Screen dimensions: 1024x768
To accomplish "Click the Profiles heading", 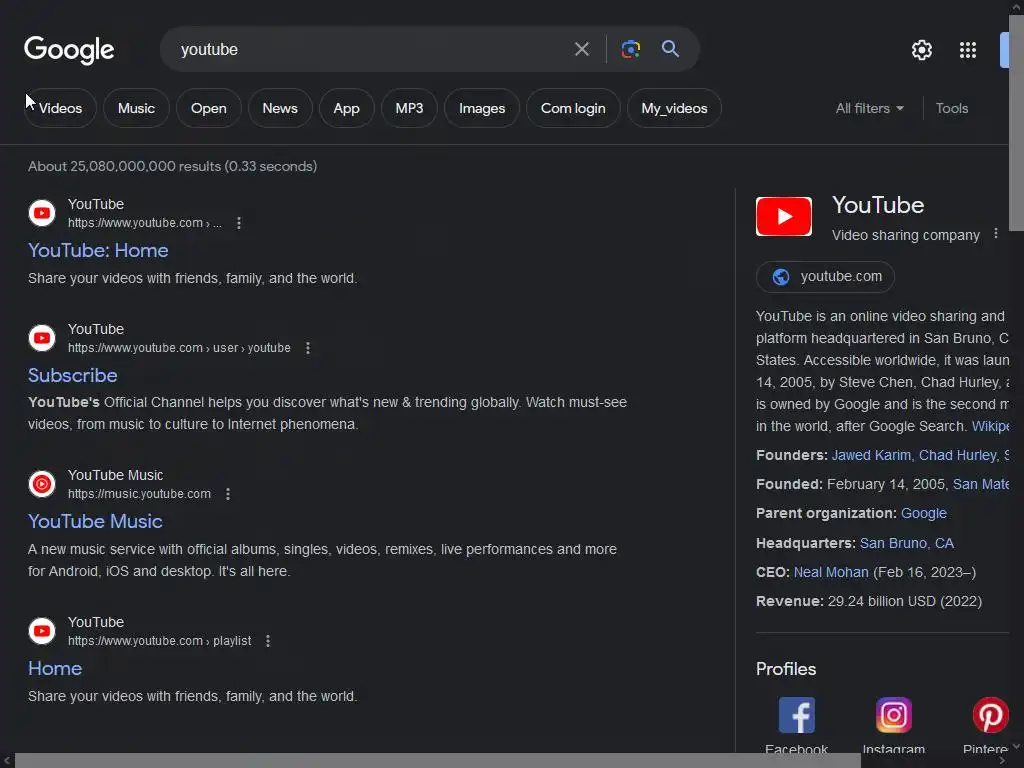I will tap(786, 669).
